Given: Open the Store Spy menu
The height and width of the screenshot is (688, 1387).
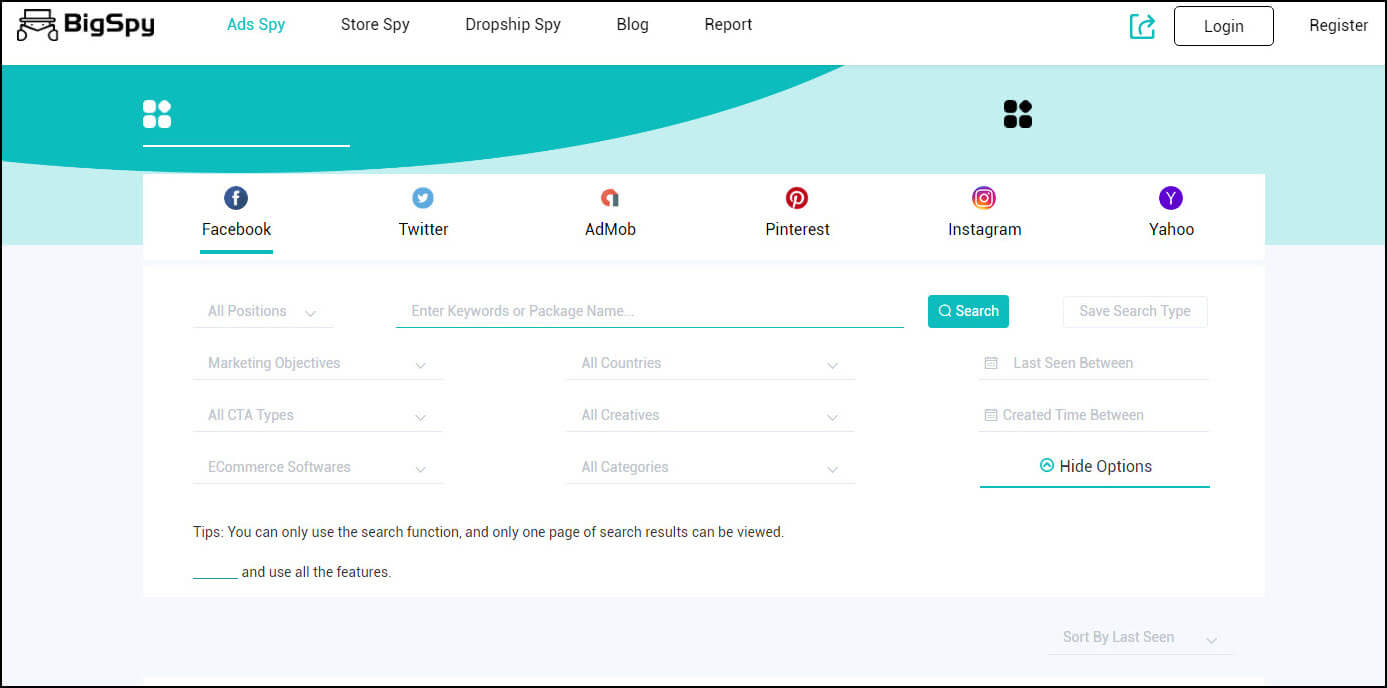Looking at the screenshot, I should (375, 25).
